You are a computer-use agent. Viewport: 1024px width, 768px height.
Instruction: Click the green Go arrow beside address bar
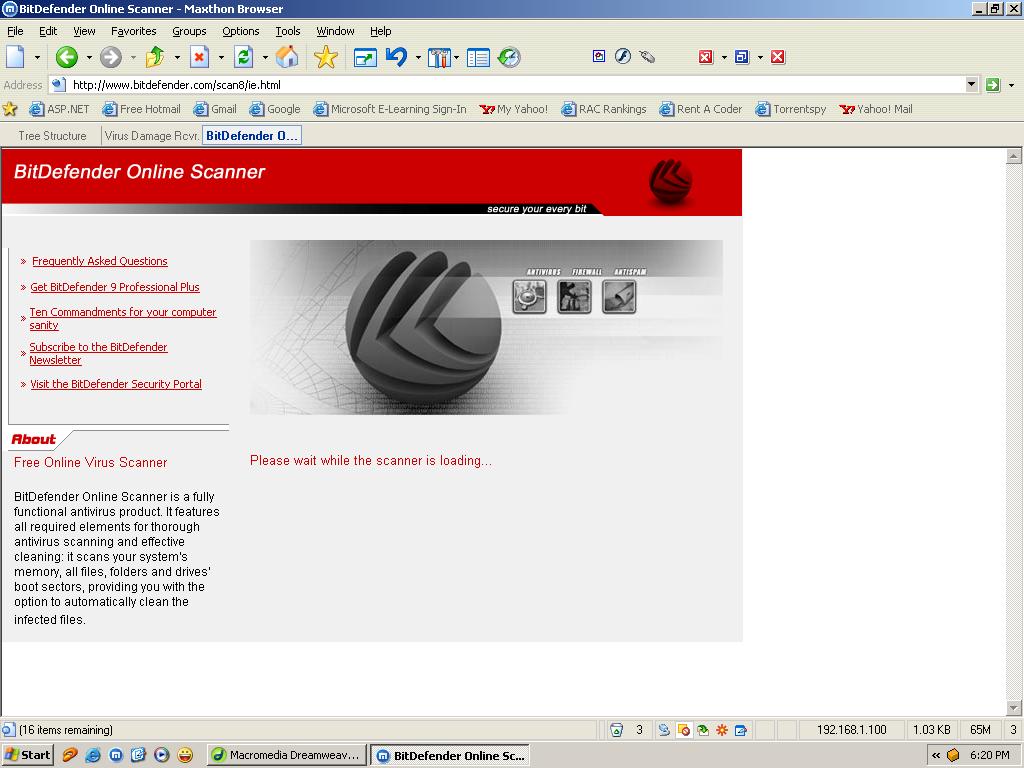pyautogui.click(x=993, y=85)
